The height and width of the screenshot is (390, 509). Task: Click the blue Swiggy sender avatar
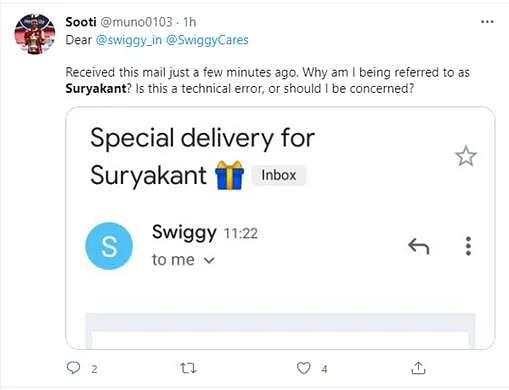(x=109, y=246)
